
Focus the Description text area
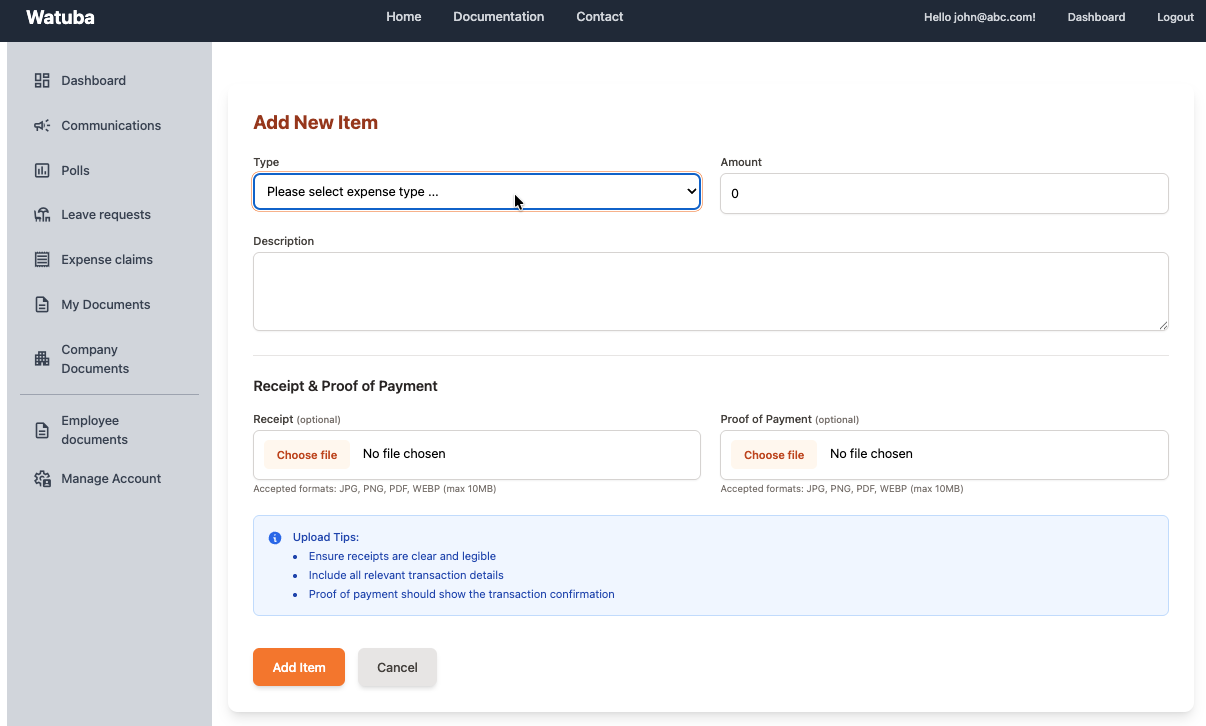pyautogui.click(x=711, y=291)
